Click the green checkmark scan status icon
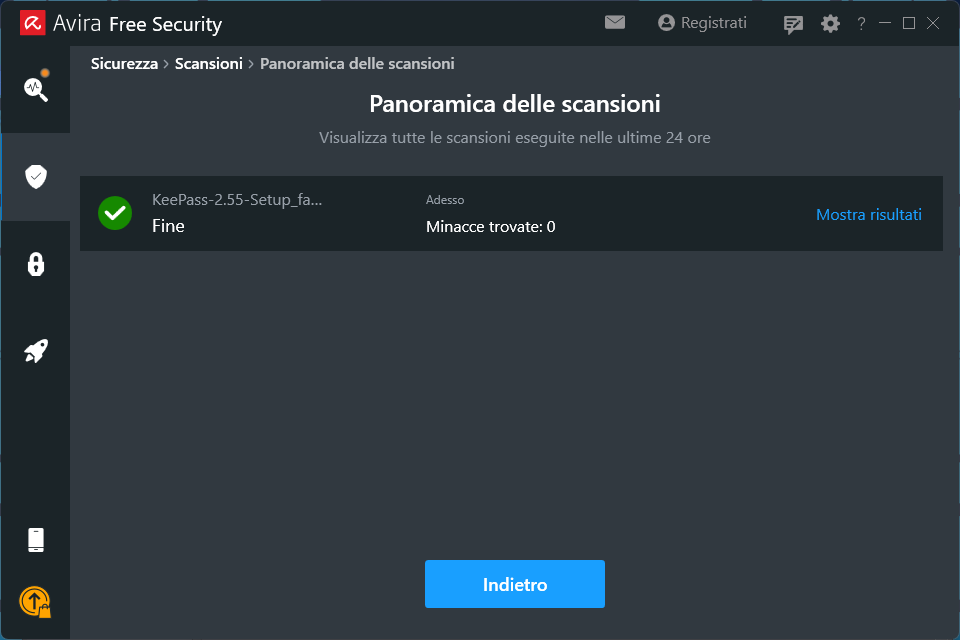Image resolution: width=960 pixels, height=640 pixels. pos(115,213)
